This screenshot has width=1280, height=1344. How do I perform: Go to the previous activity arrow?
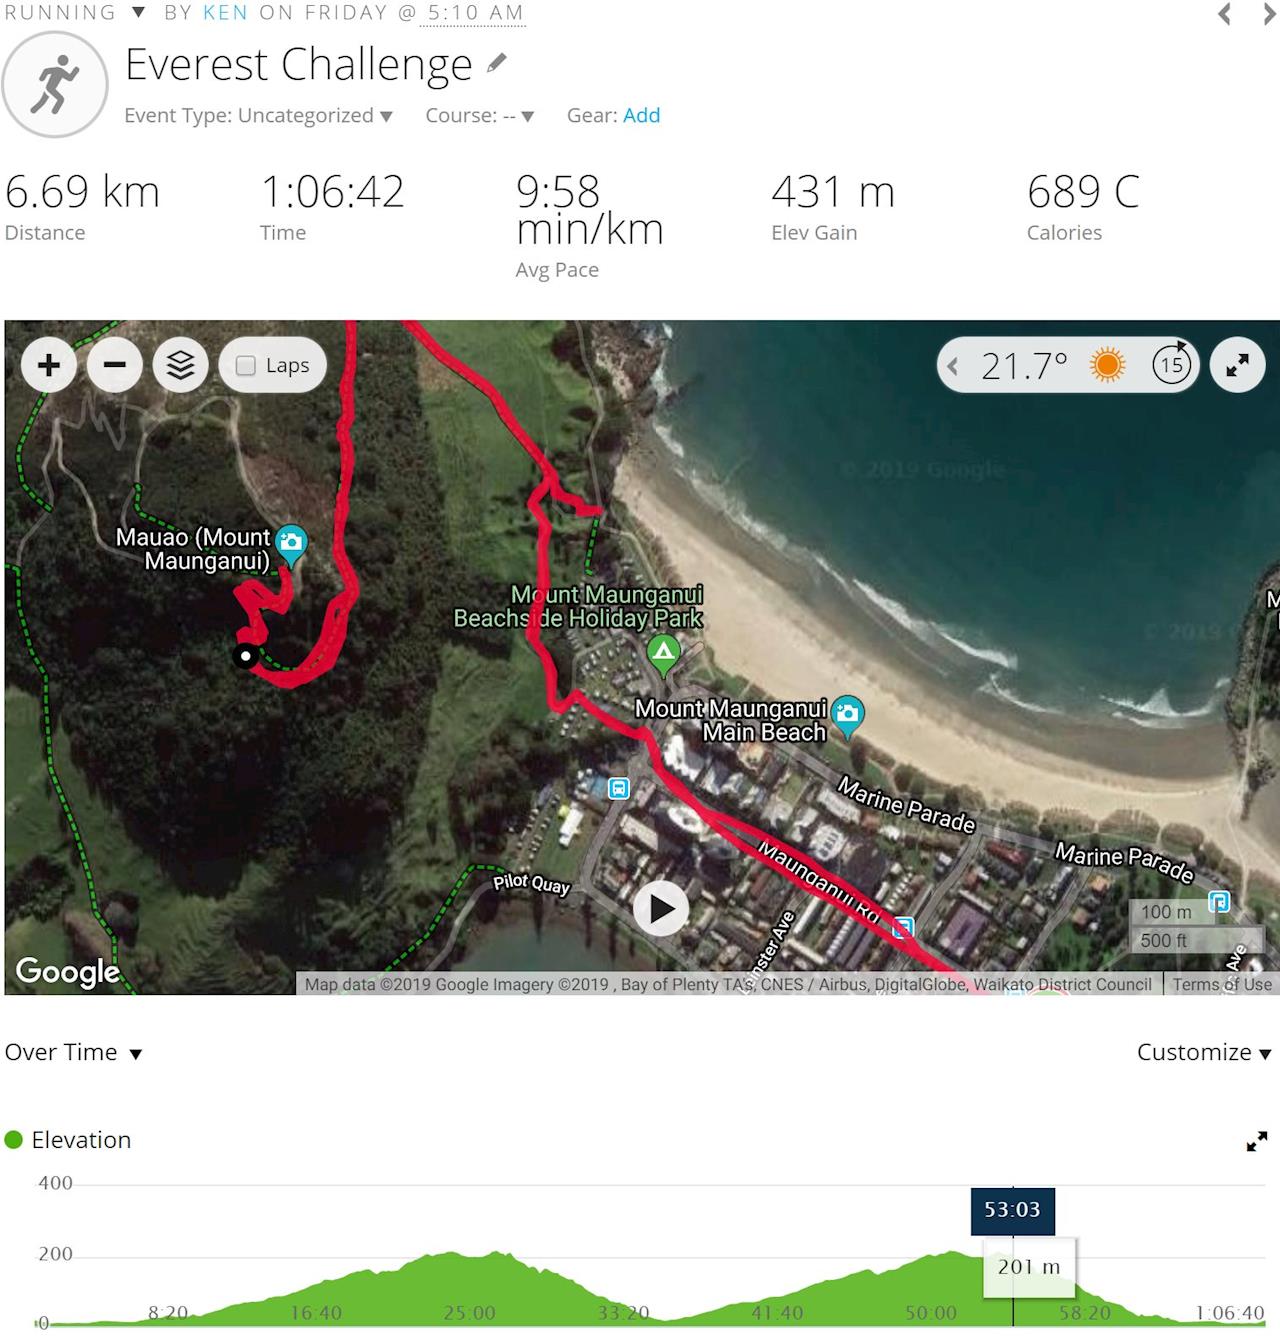click(1224, 14)
